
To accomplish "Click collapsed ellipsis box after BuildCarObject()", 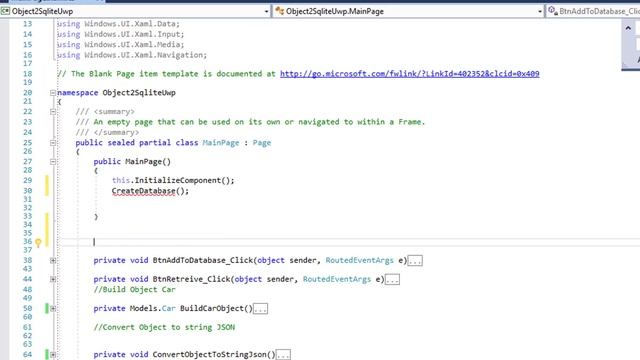I will tap(260, 309).
